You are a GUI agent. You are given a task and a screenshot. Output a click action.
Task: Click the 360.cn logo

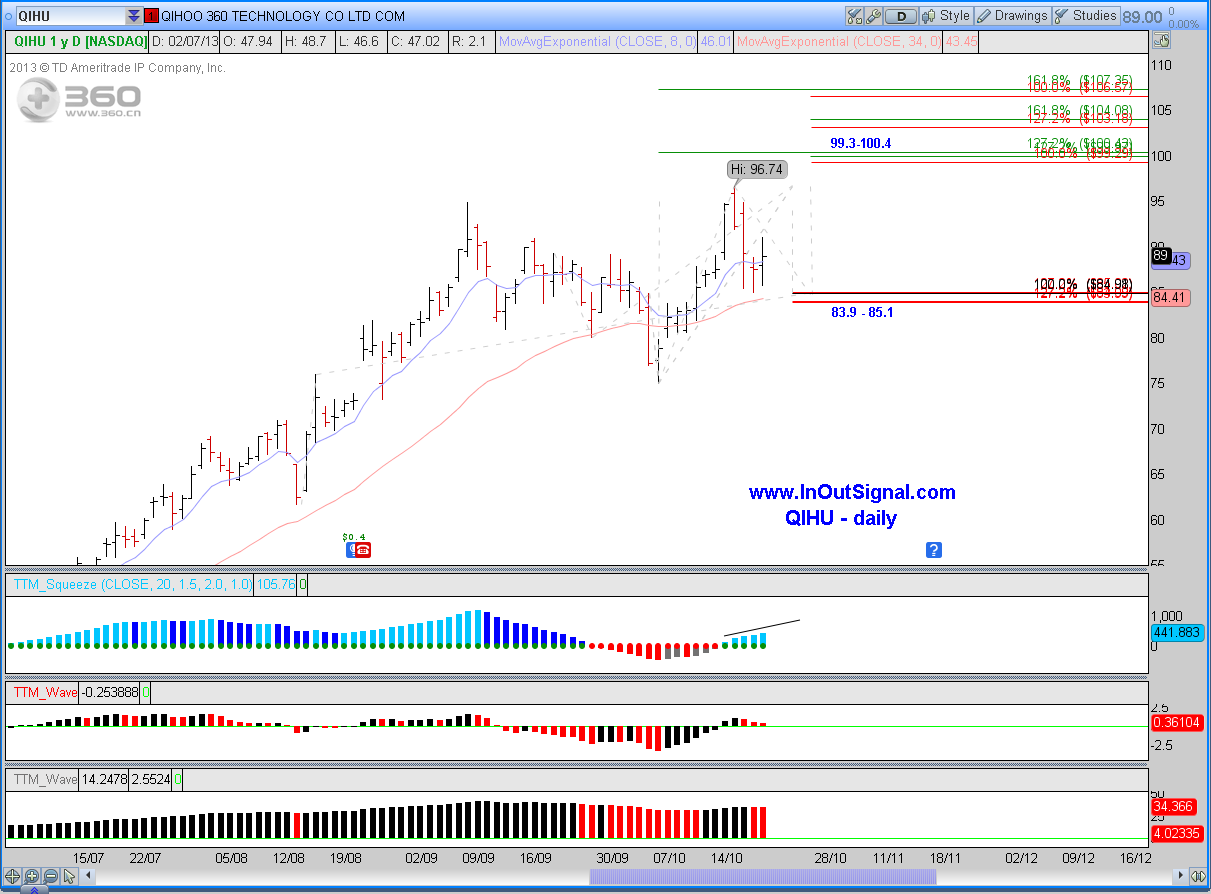click(x=78, y=101)
